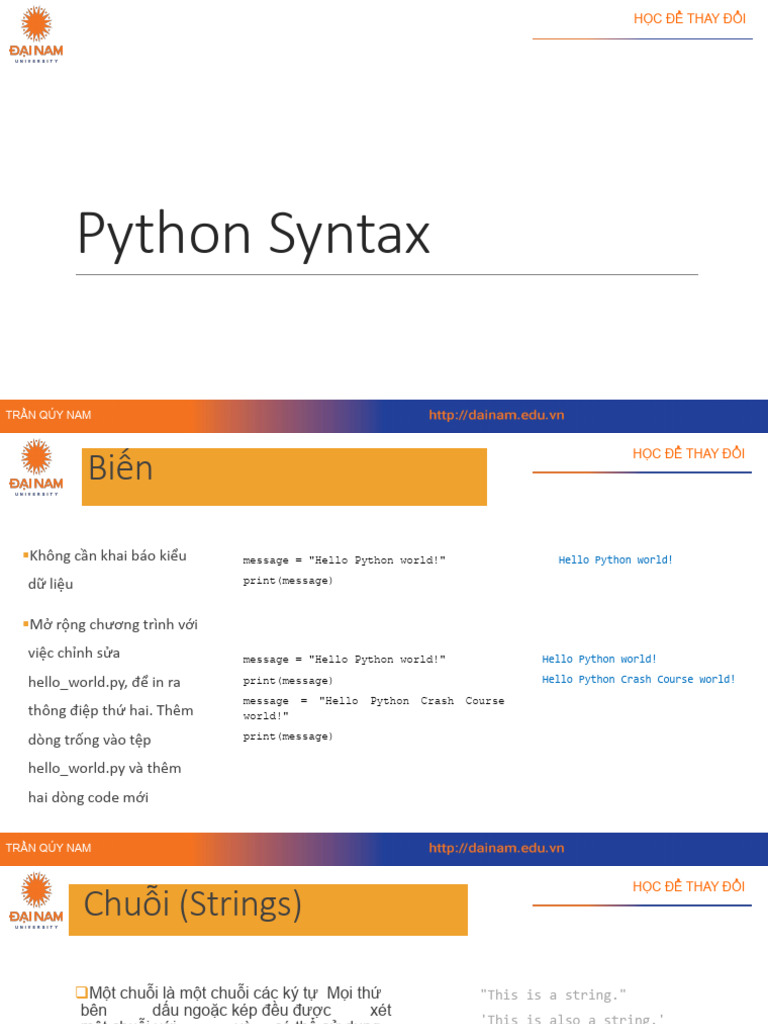
Task: Click the grey '"This is a string."' code sample
Action: (553, 995)
